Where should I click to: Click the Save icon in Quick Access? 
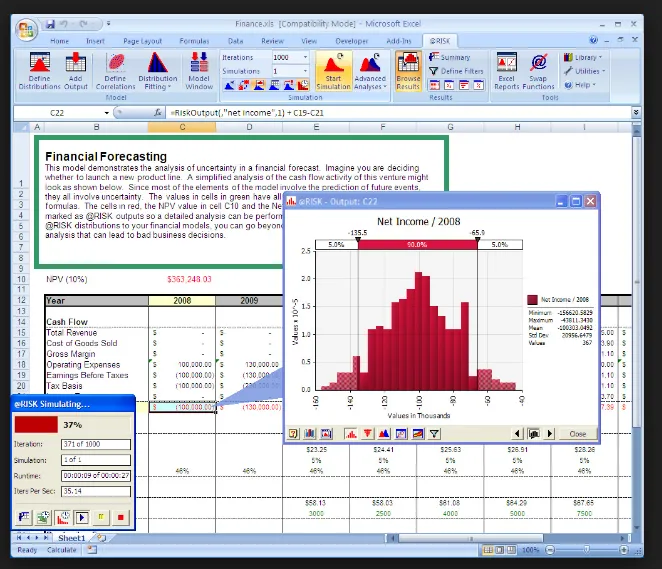click(x=50, y=24)
